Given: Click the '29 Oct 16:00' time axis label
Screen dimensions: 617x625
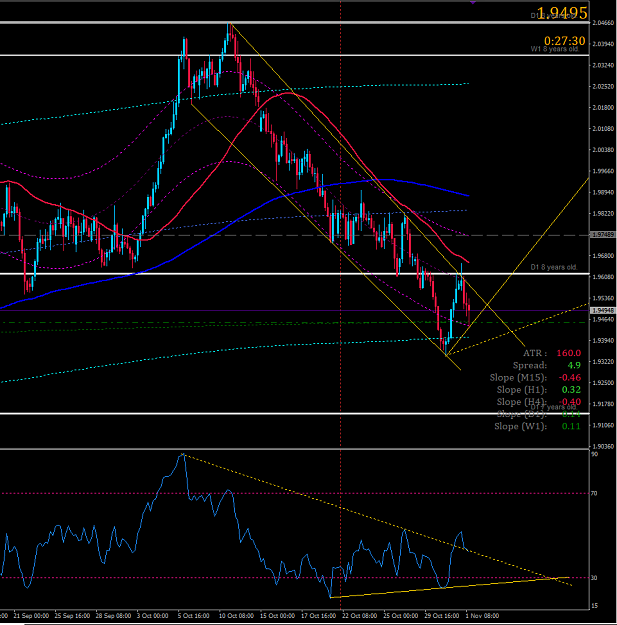Looking at the screenshot, I should (x=442, y=616).
